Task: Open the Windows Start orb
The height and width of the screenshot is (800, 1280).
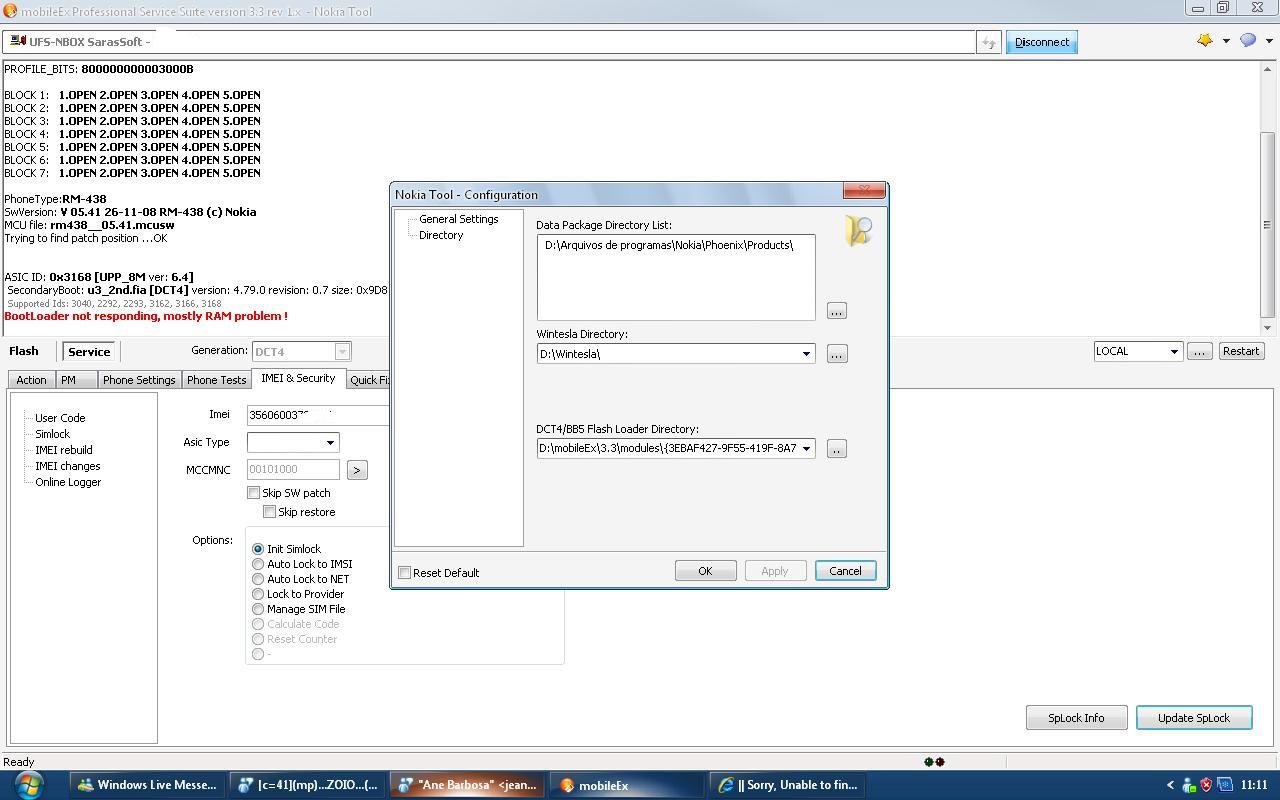Action: point(27,785)
